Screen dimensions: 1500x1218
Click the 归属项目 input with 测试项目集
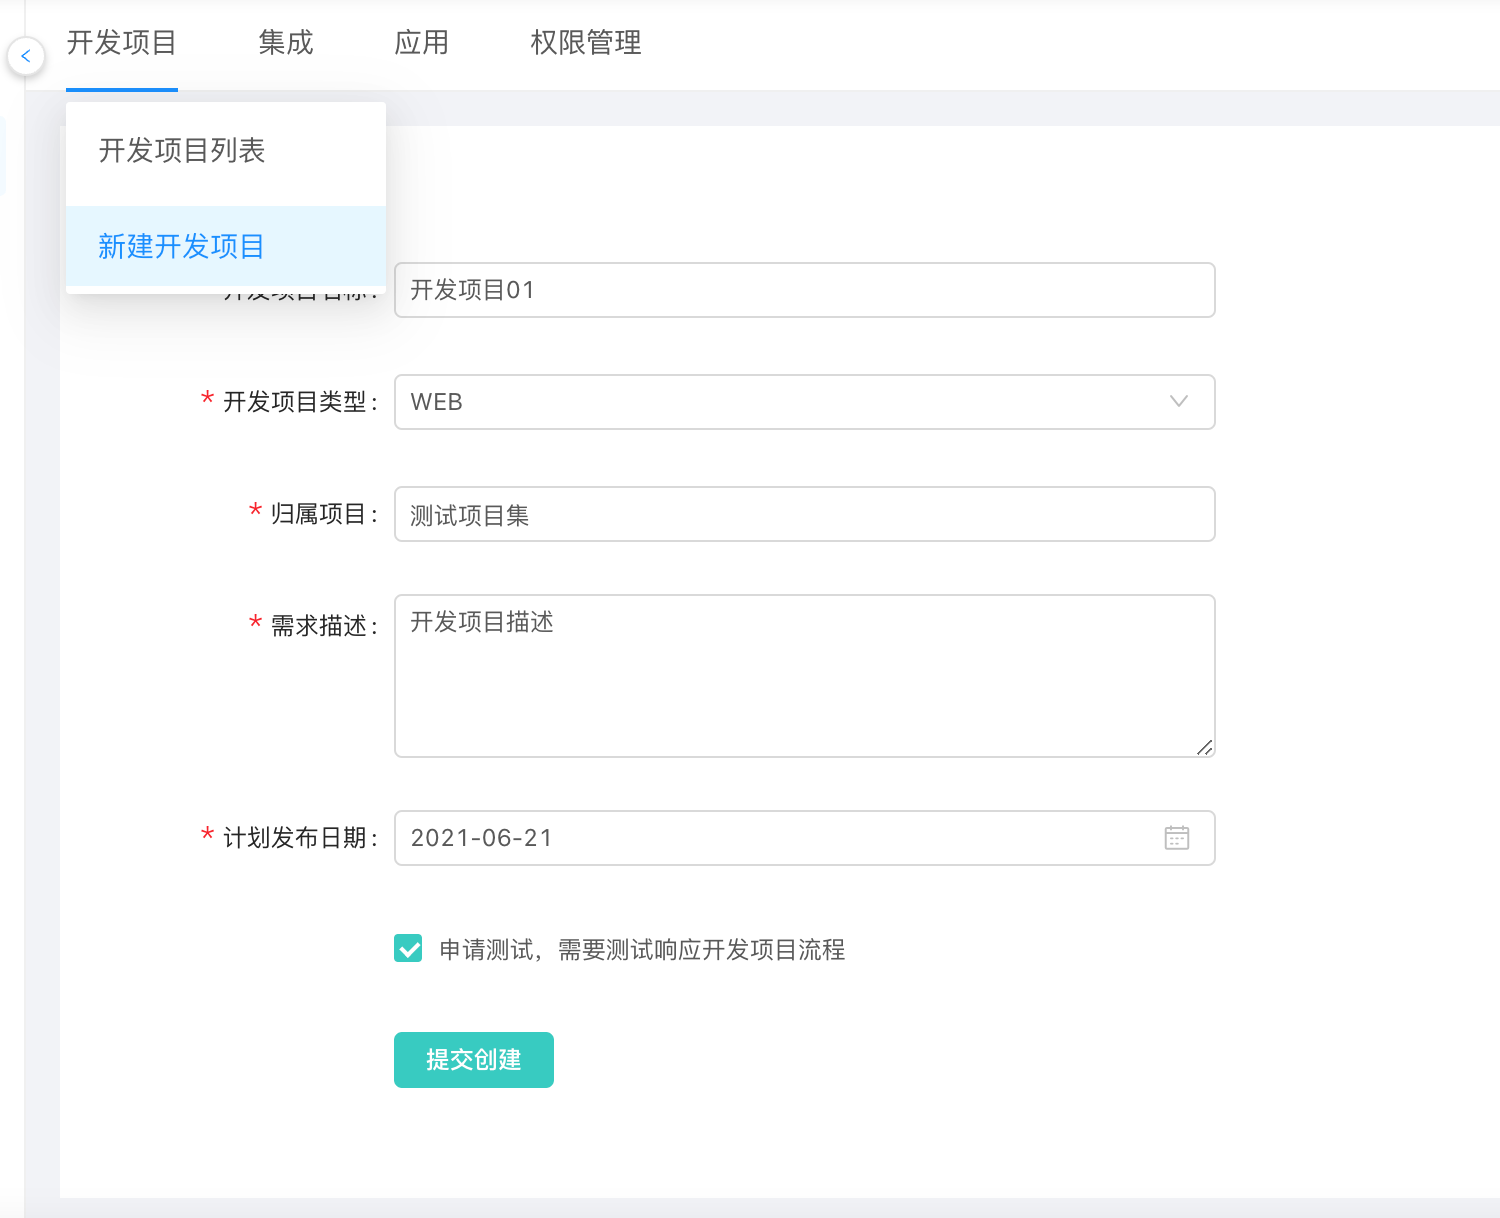coord(805,514)
